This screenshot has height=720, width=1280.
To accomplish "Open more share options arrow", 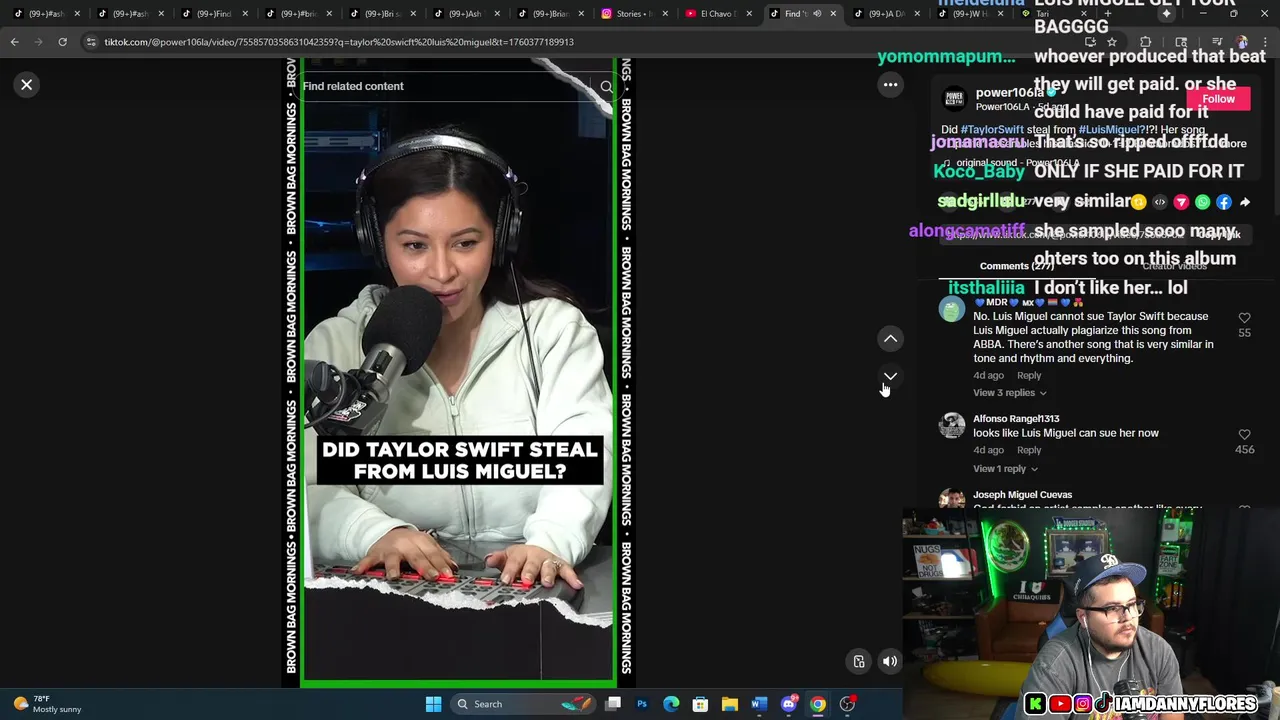I will (1245, 202).
